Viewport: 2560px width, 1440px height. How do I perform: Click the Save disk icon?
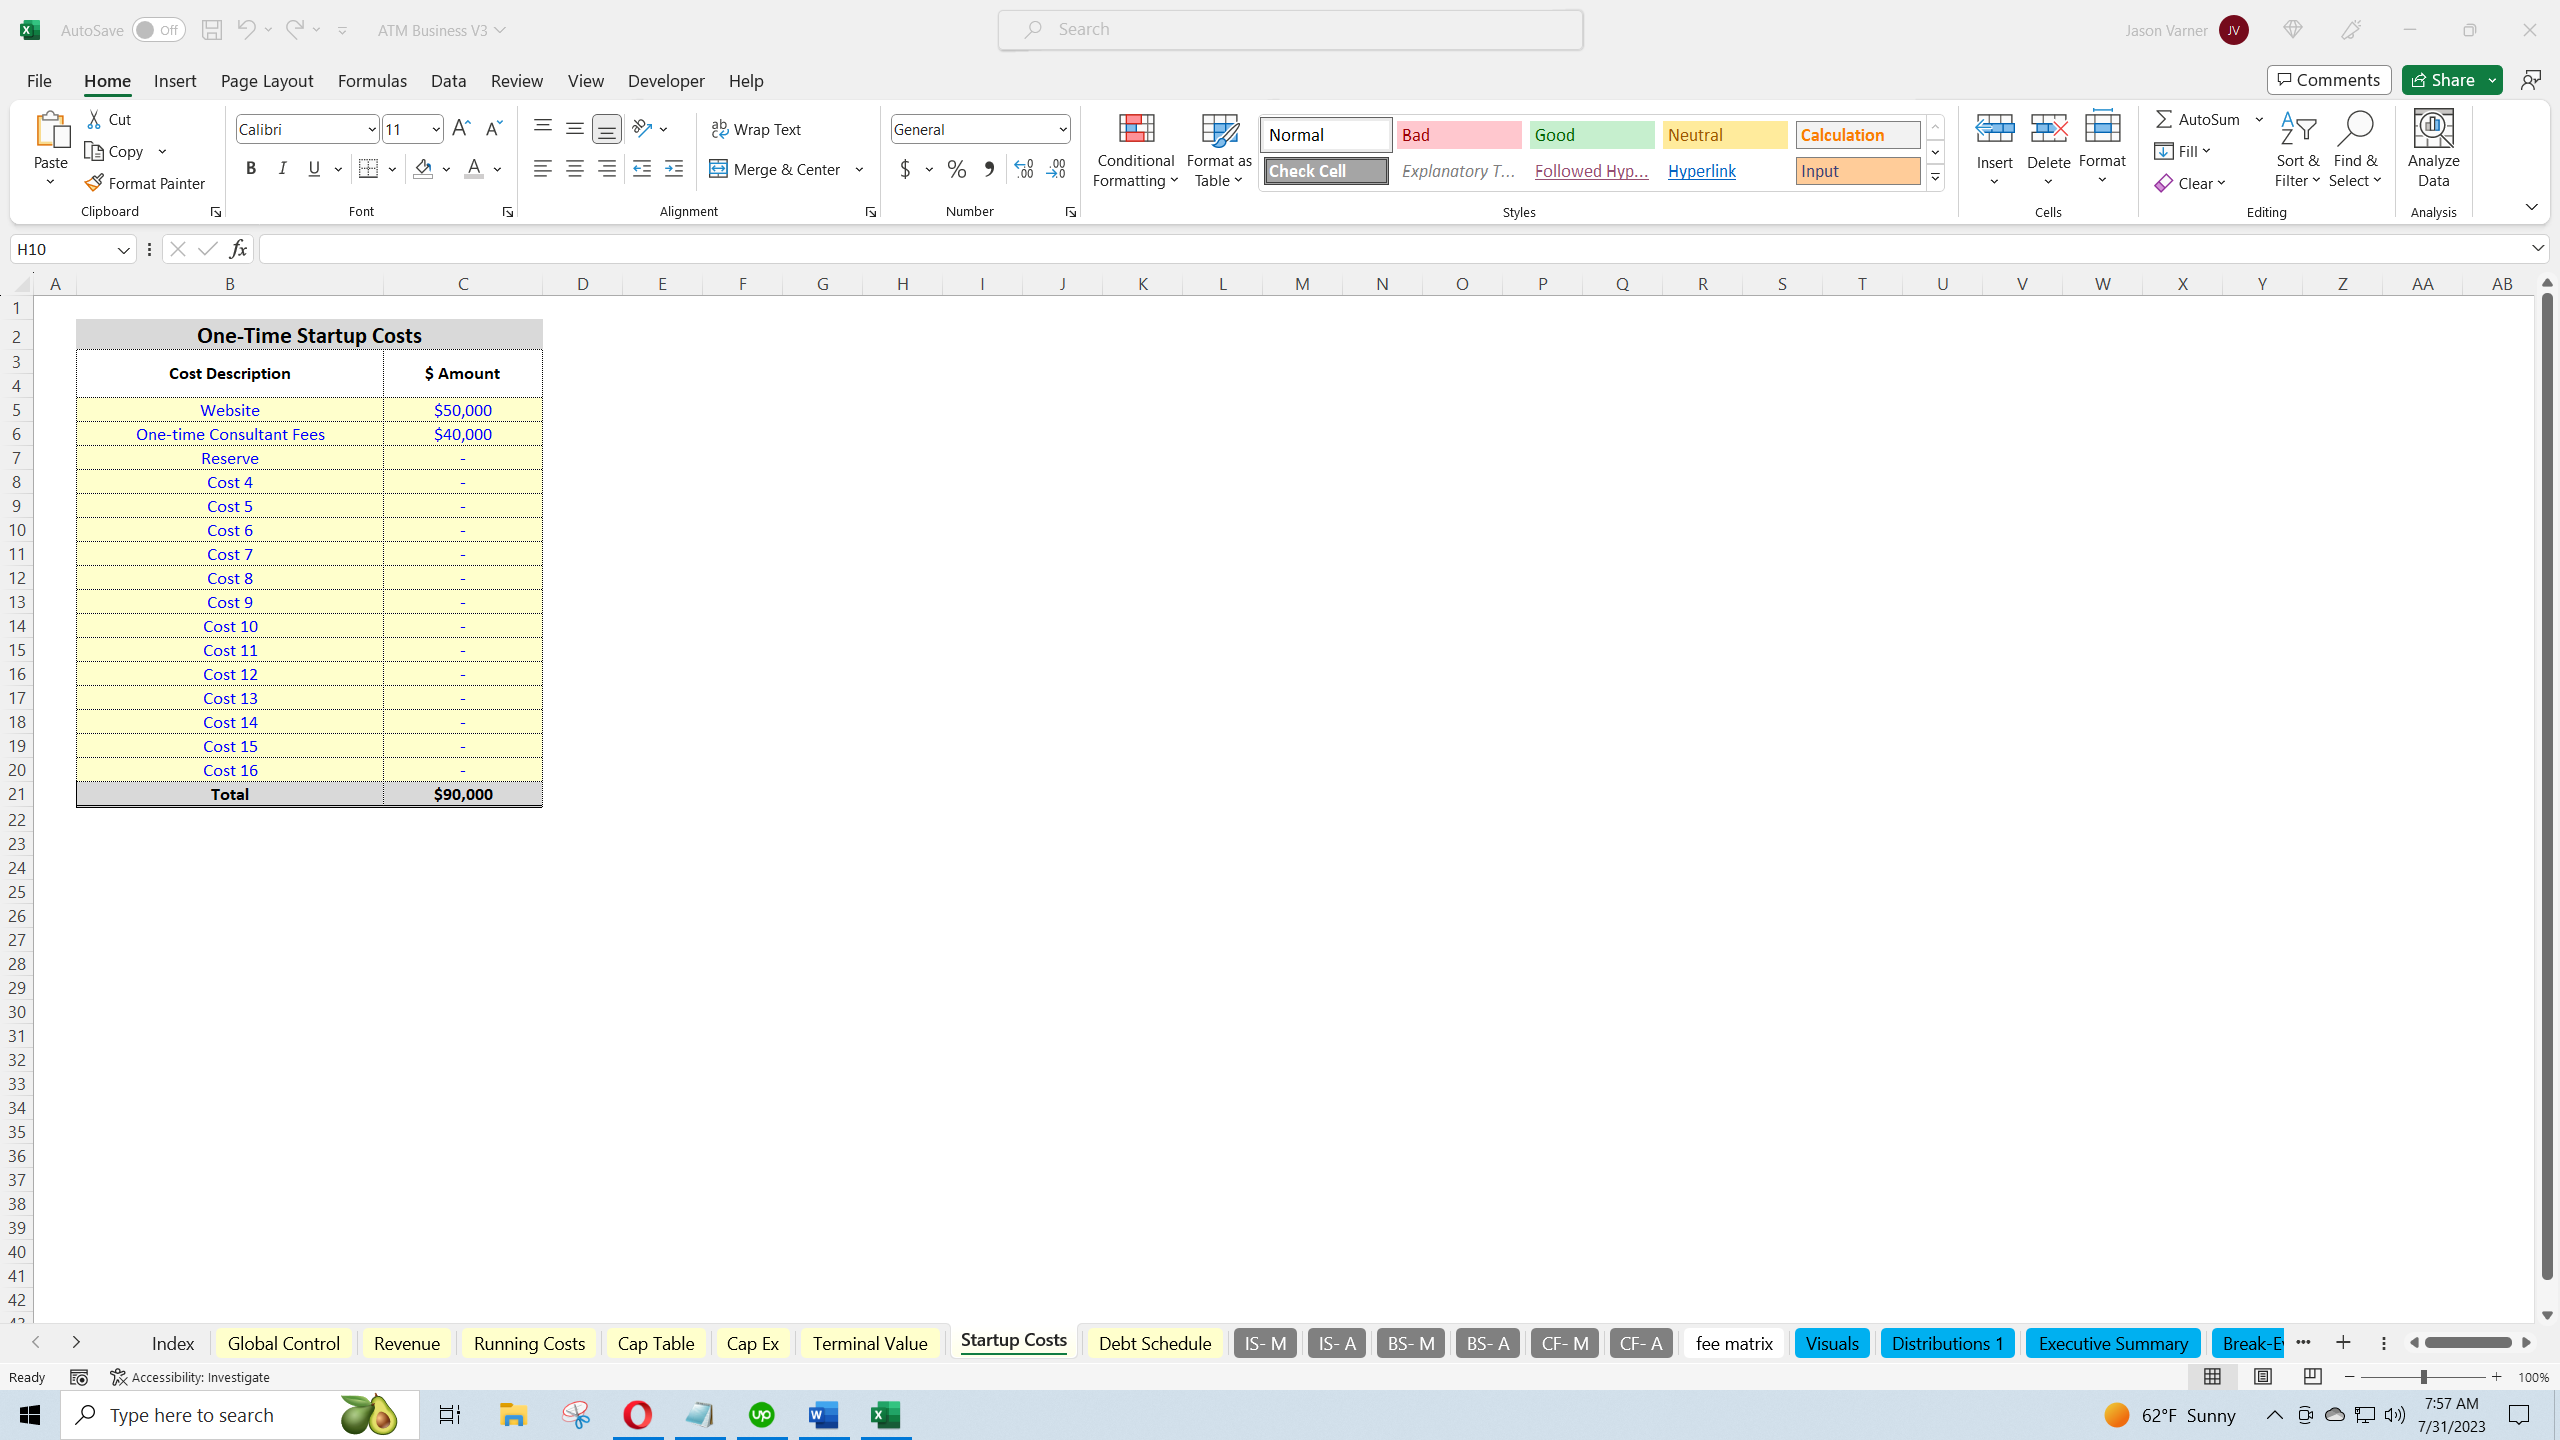tap(211, 30)
